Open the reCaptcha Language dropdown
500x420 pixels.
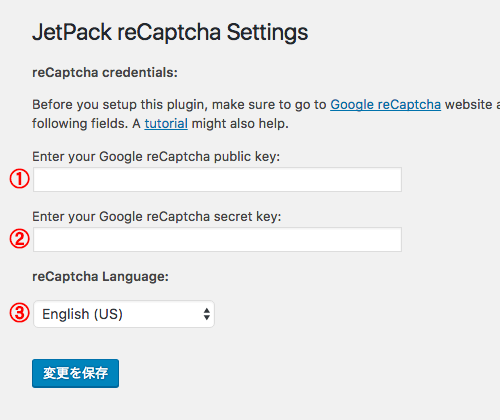pos(124,314)
